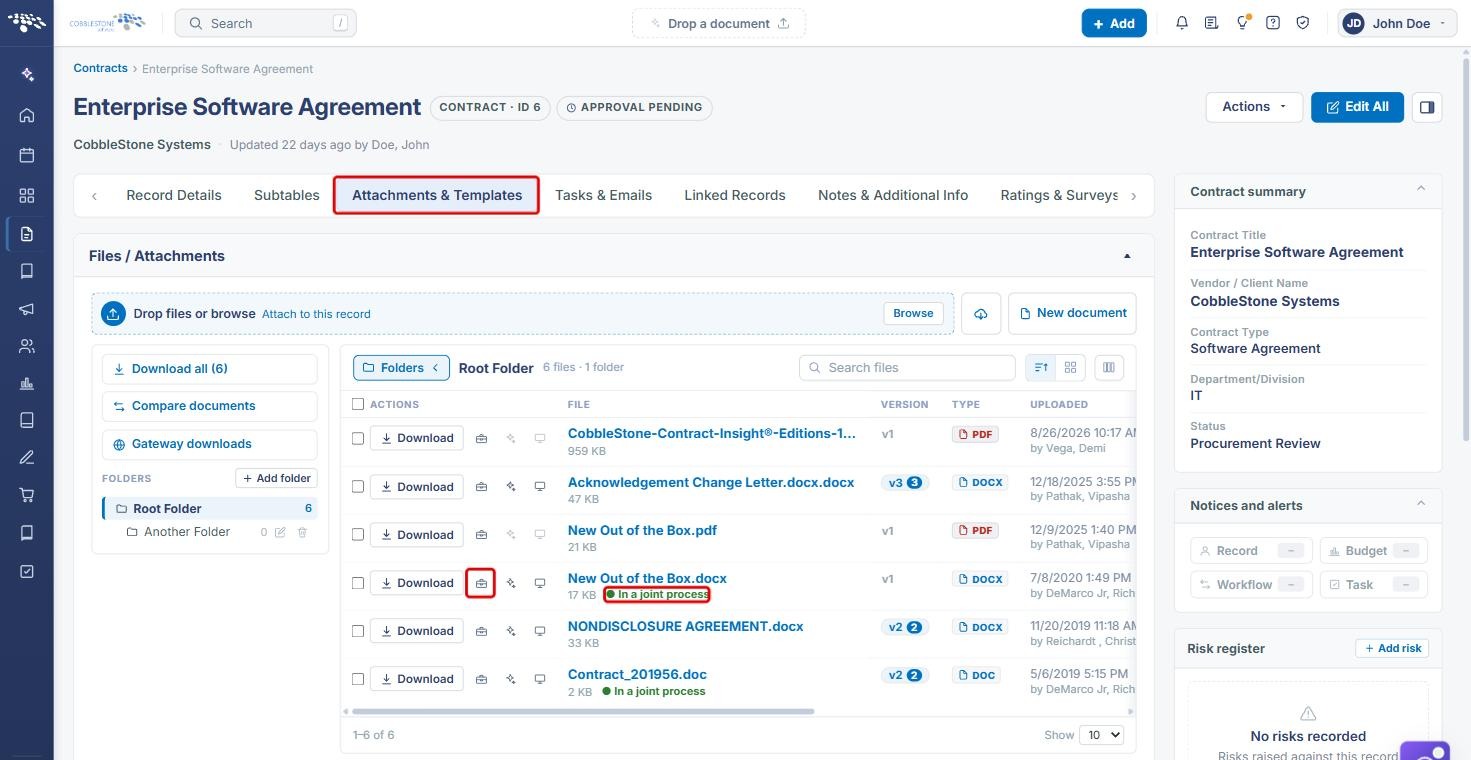Select the Acknowledgement Change Letter row checkbox
The width and height of the screenshot is (1471, 760).
[358, 486]
